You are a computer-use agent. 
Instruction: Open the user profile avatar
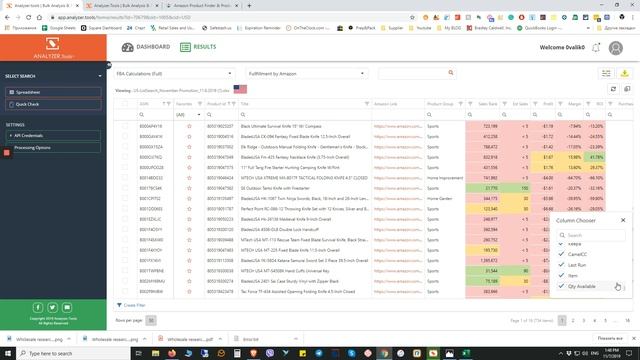(616, 48)
